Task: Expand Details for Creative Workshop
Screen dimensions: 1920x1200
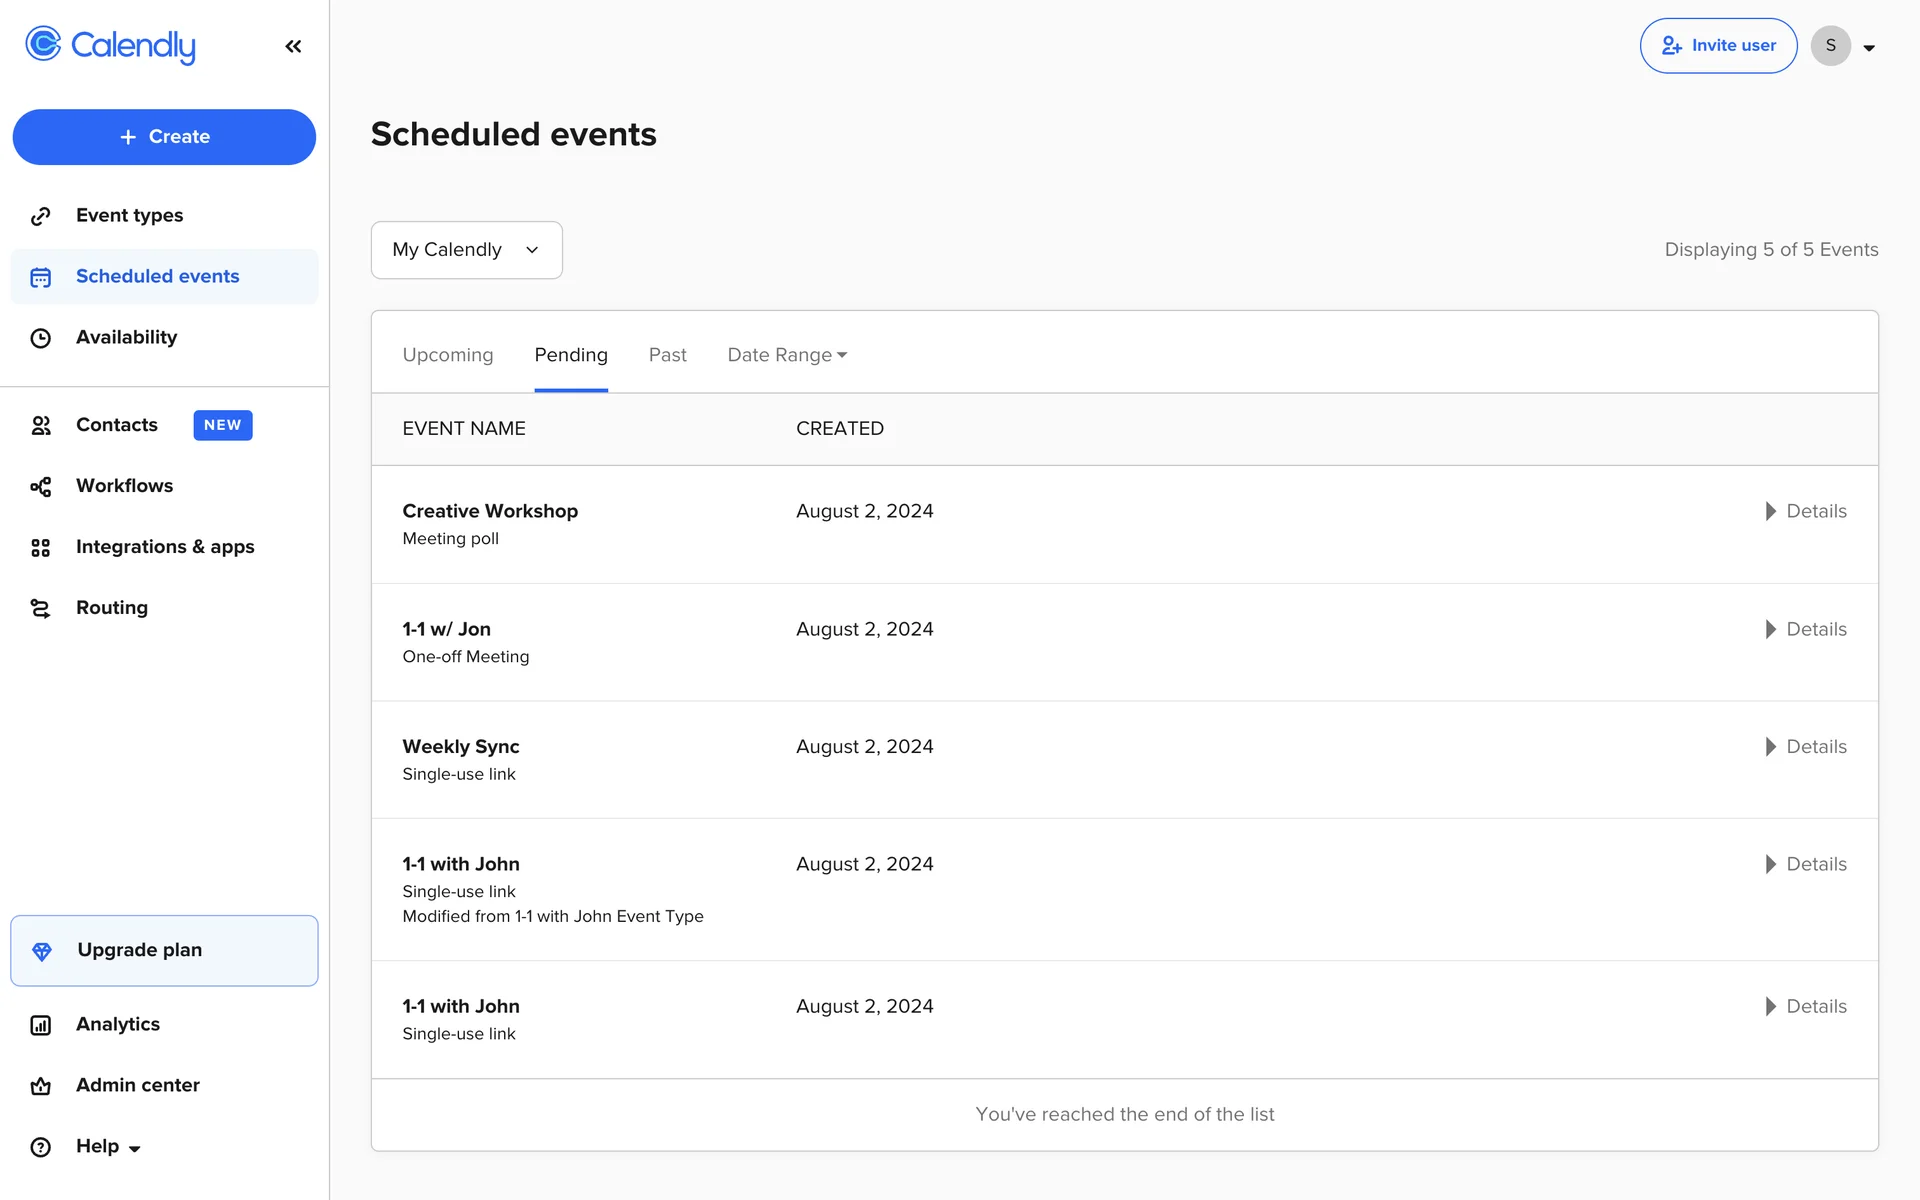Action: 1805,511
